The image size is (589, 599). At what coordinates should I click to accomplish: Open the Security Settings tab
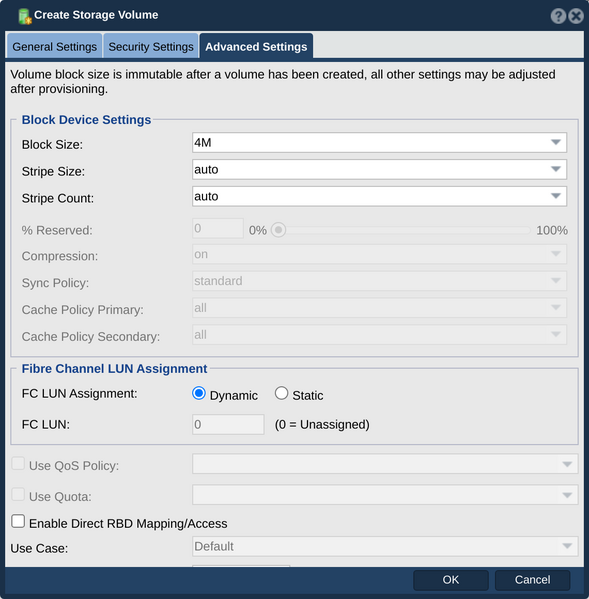151,46
